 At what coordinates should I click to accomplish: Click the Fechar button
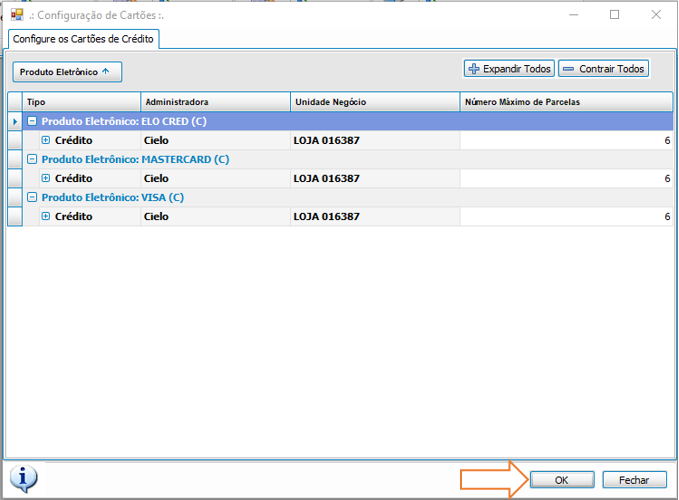pos(634,480)
